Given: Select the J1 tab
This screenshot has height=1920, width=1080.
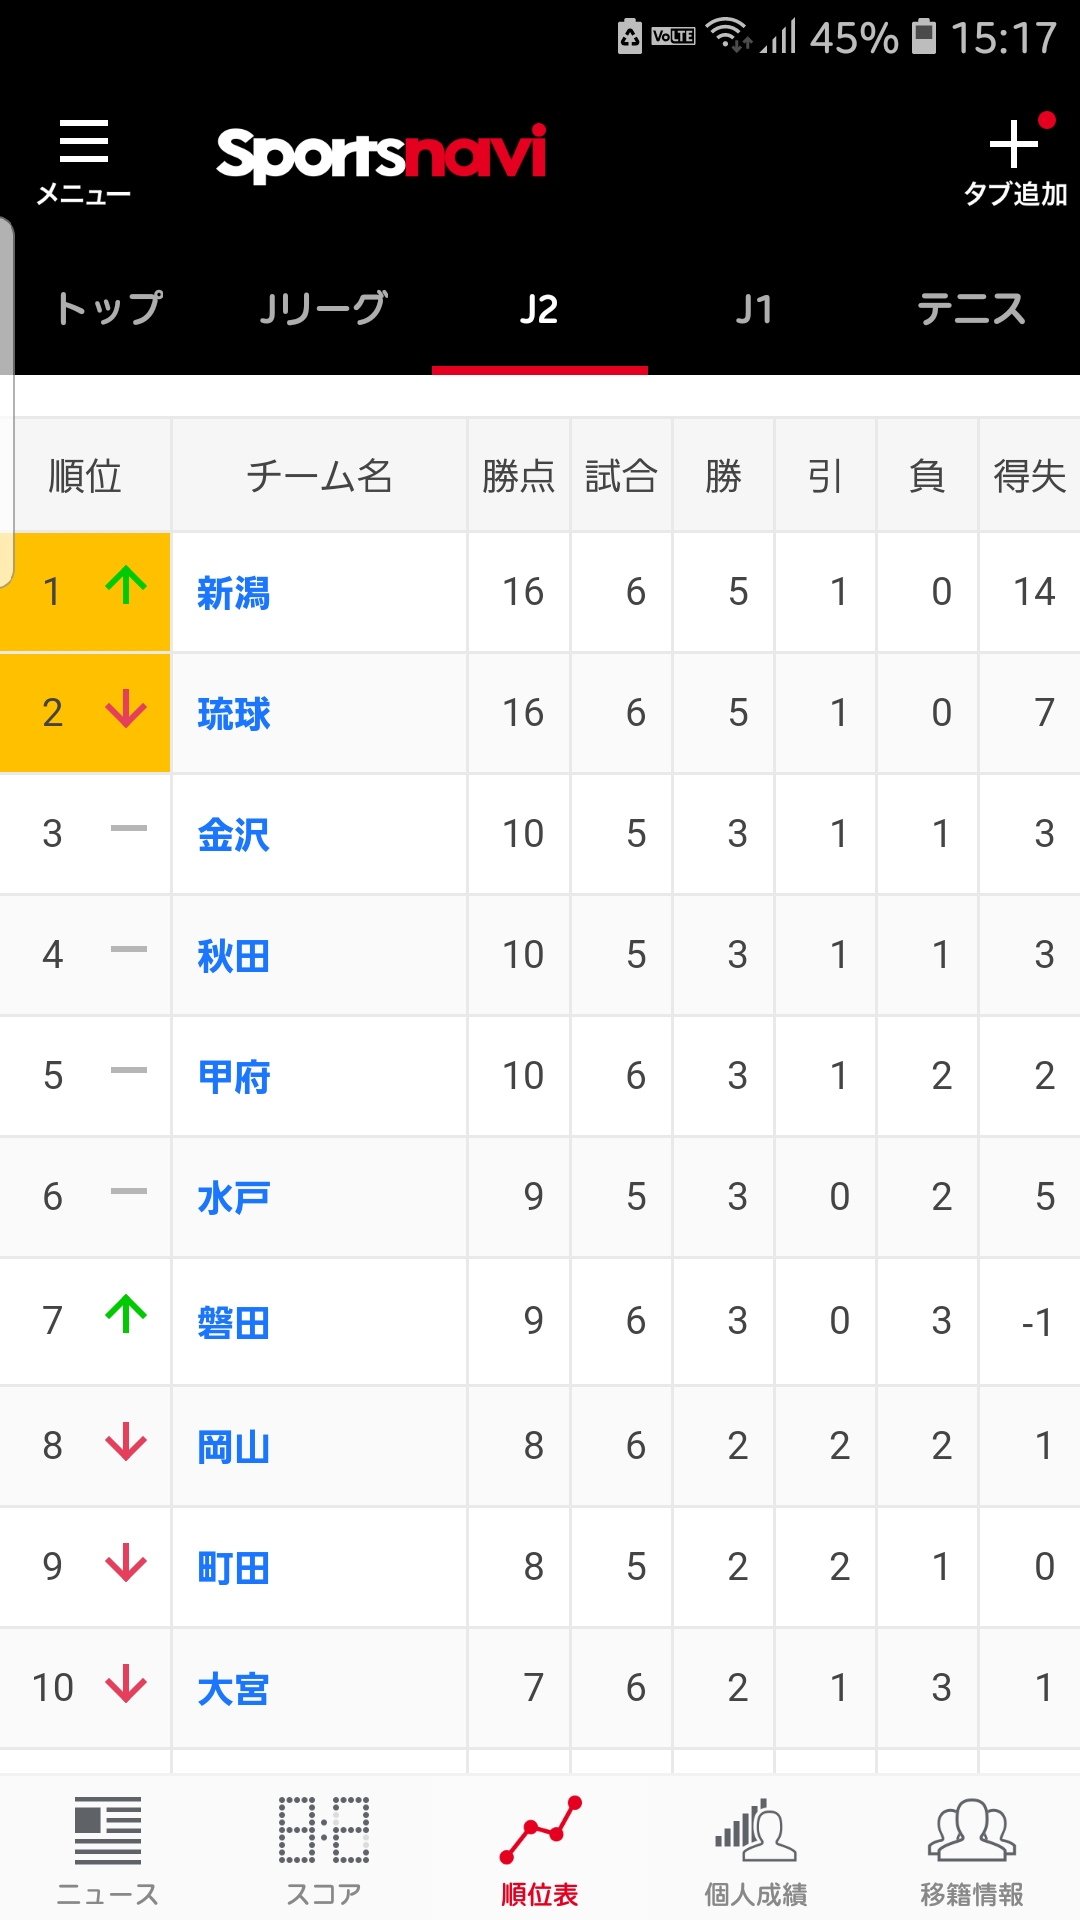Looking at the screenshot, I should [755, 309].
